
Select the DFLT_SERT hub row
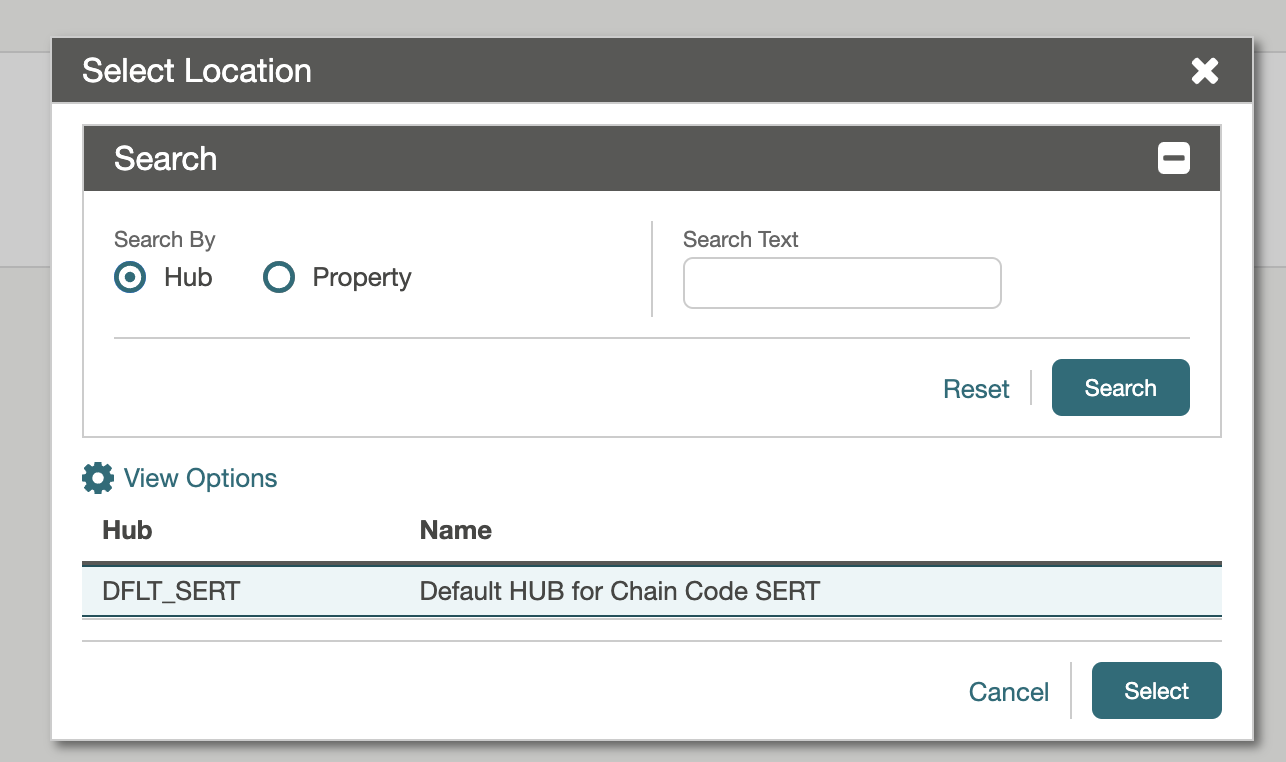click(x=652, y=591)
